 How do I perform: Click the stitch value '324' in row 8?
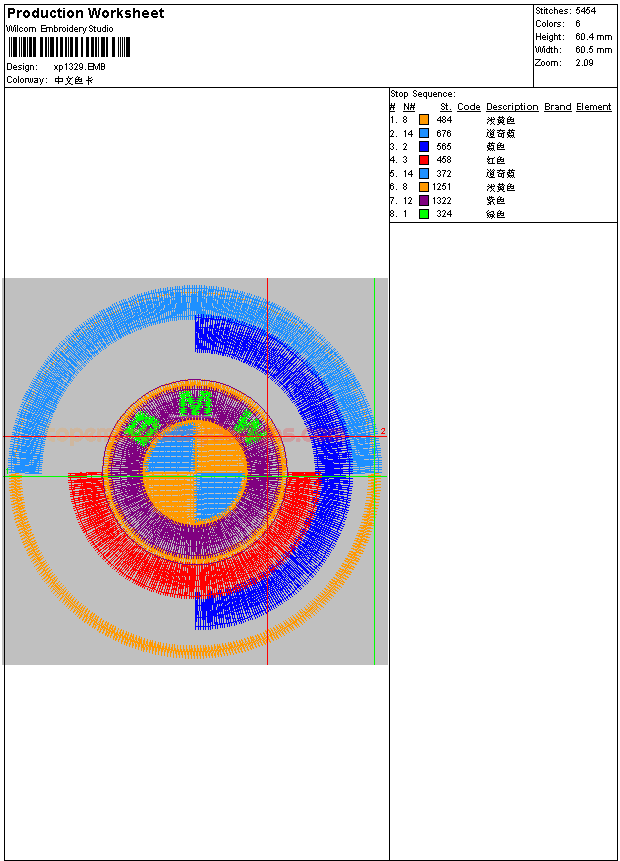[x=444, y=214]
